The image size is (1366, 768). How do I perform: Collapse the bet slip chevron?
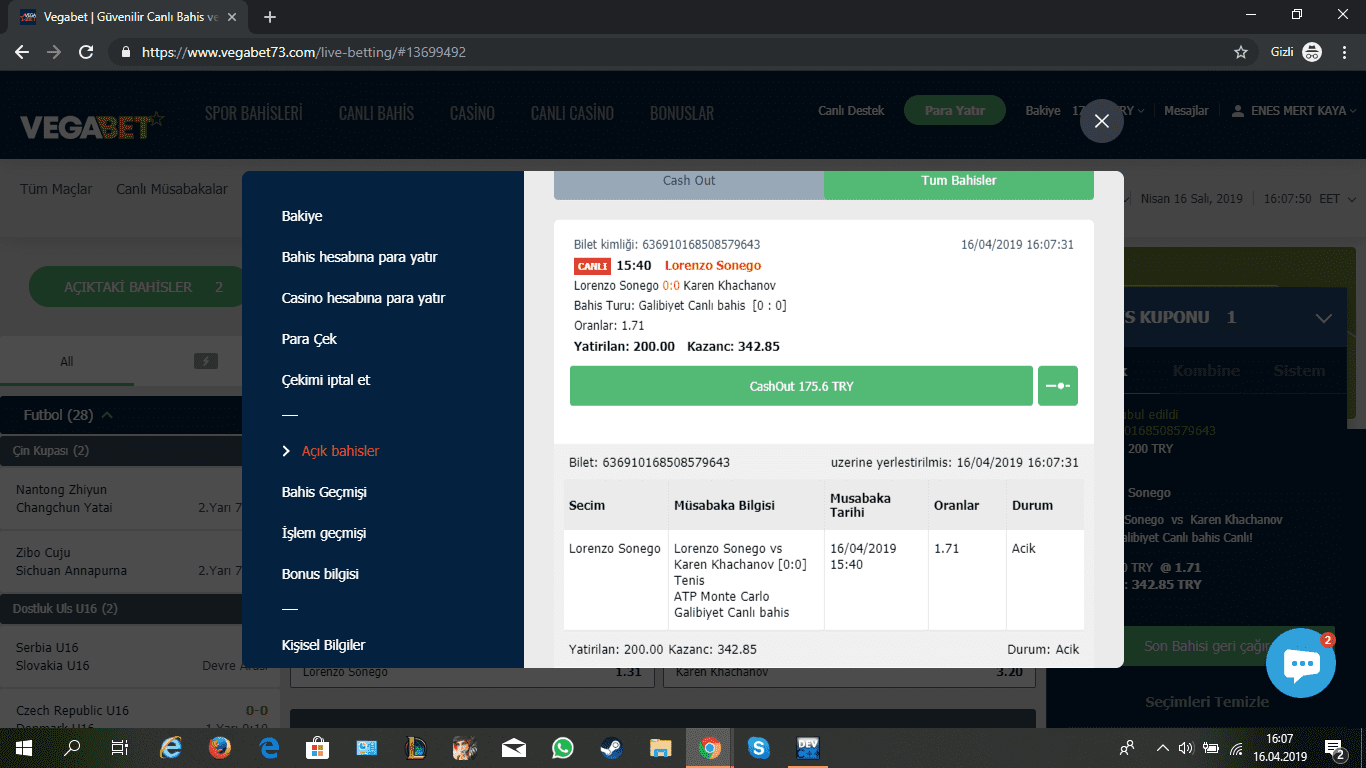[x=1323, y=318]
